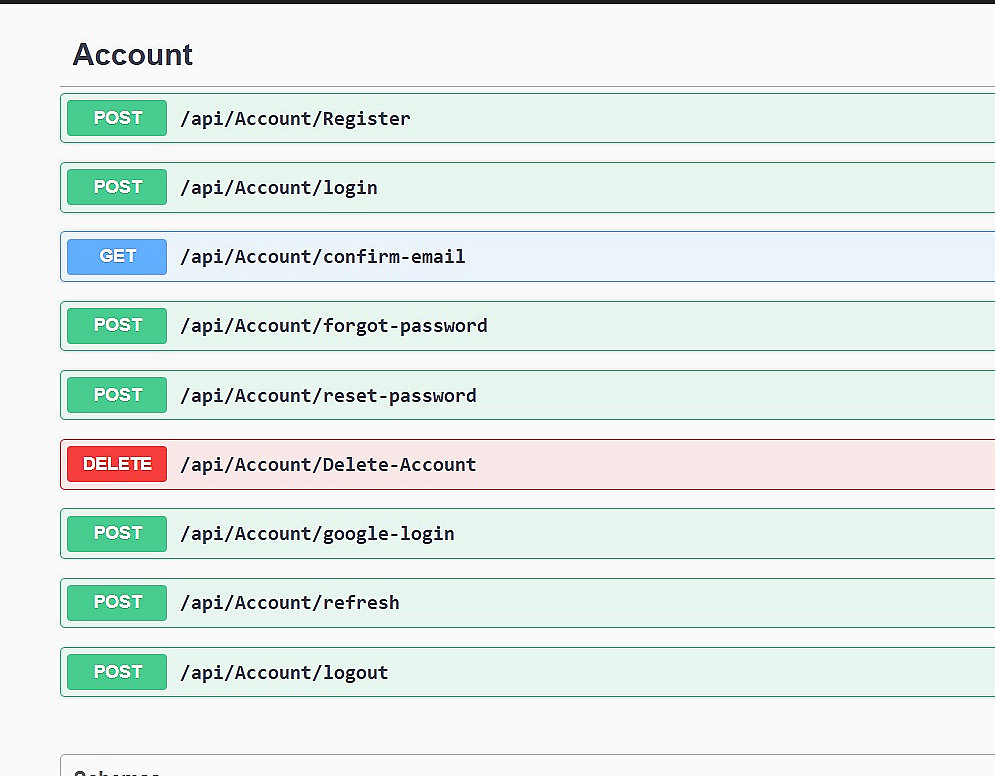
Task: Open the Schemas section at the bottom
Action: click(x=117, y=771)
